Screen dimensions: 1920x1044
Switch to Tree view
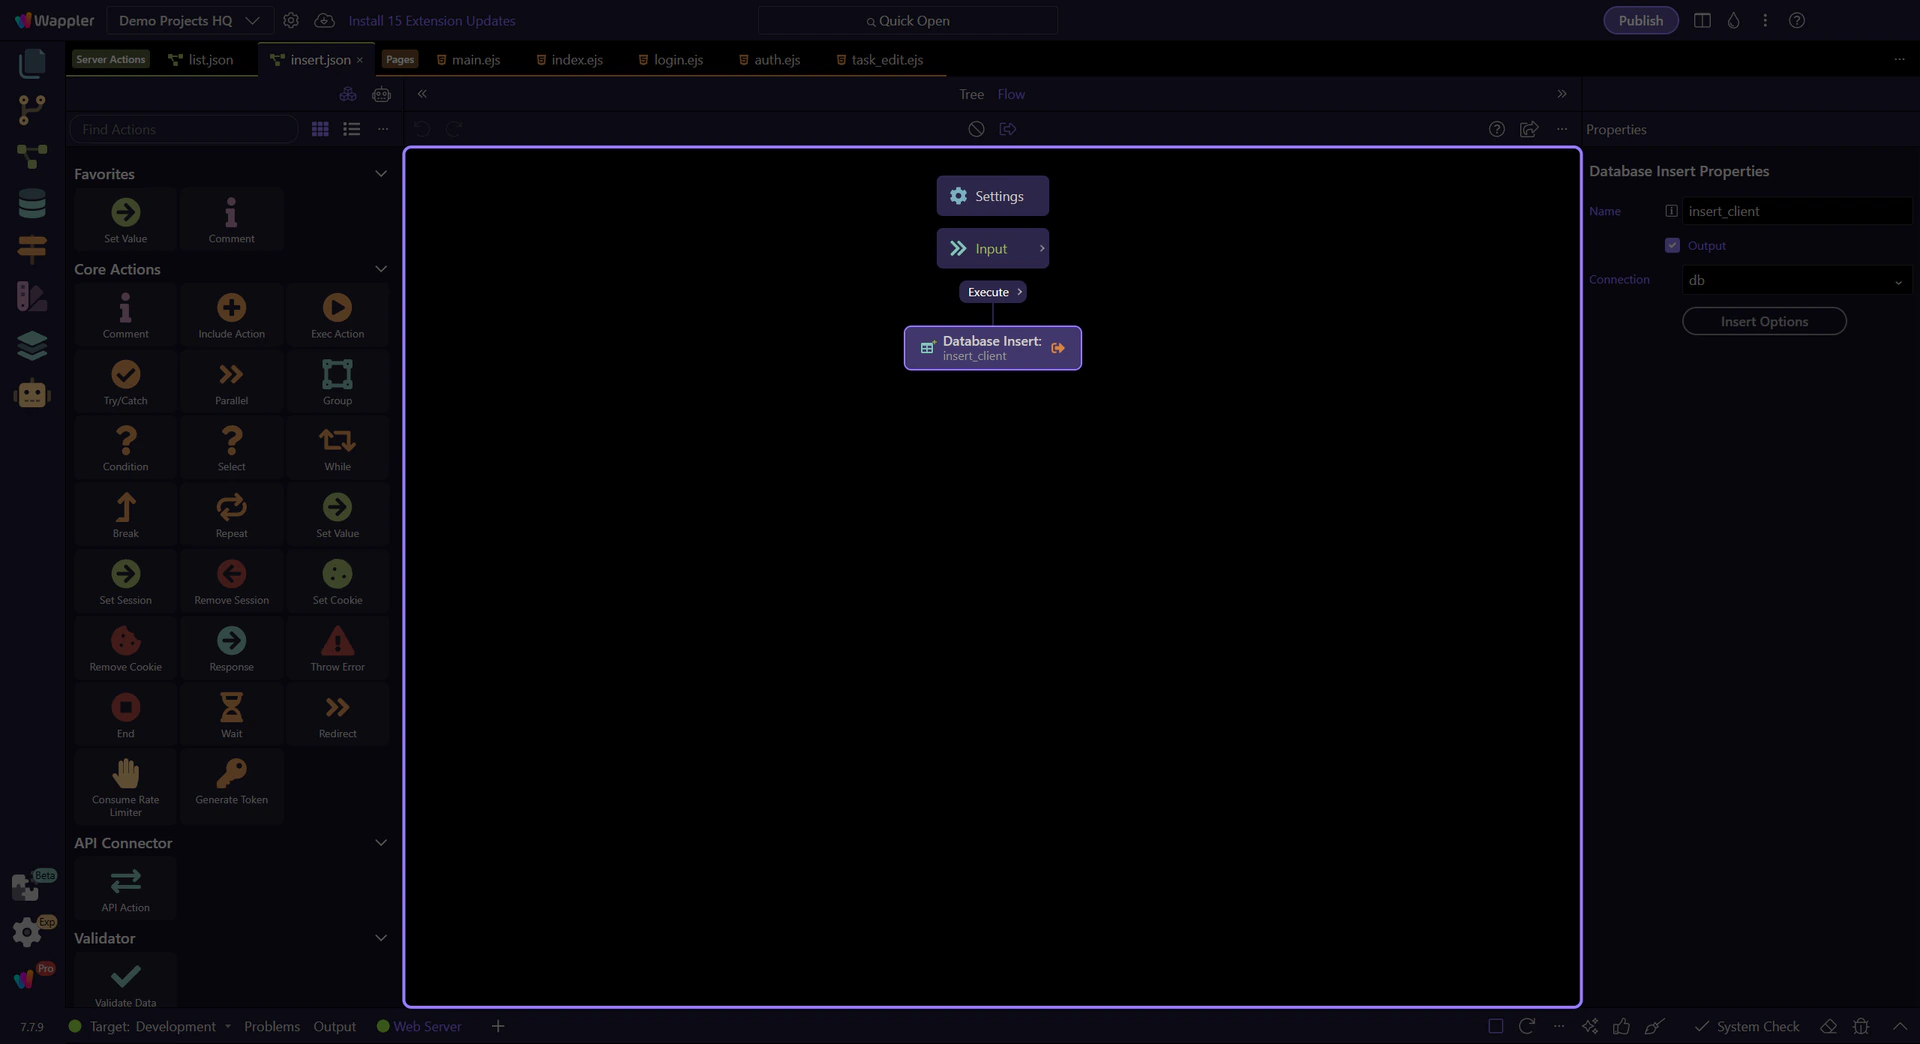point(971,95)
